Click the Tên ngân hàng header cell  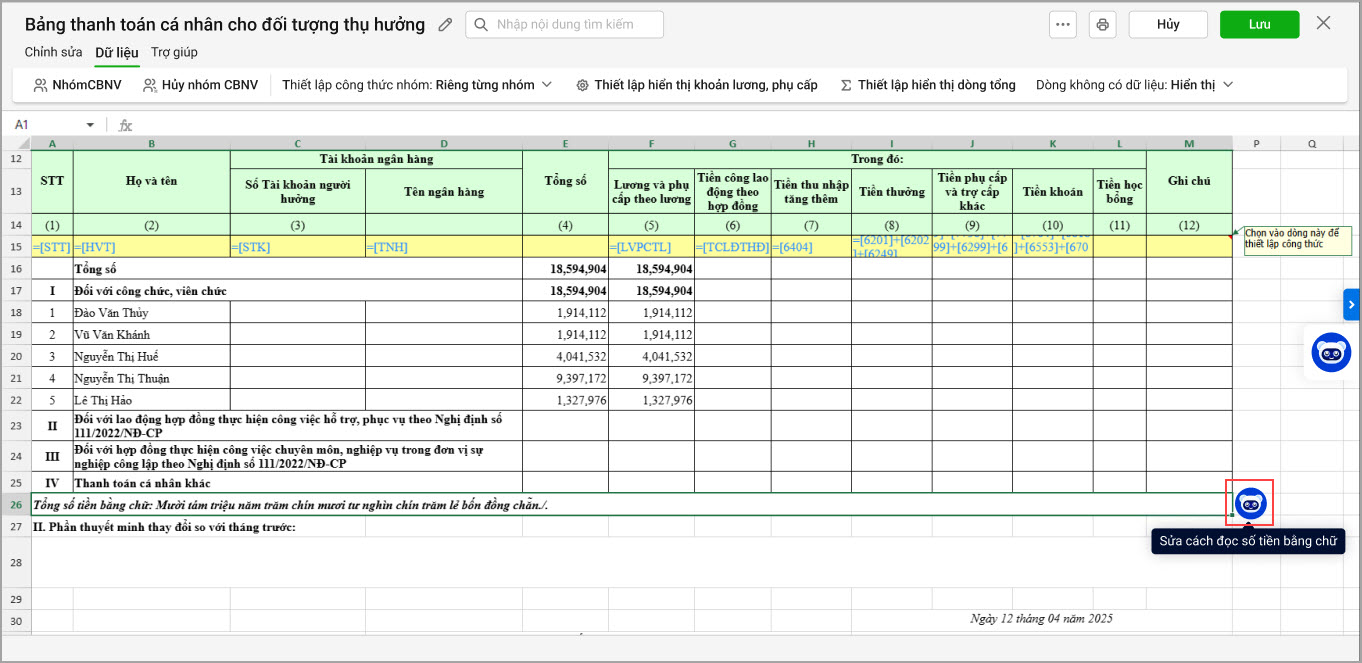[444, 191]
